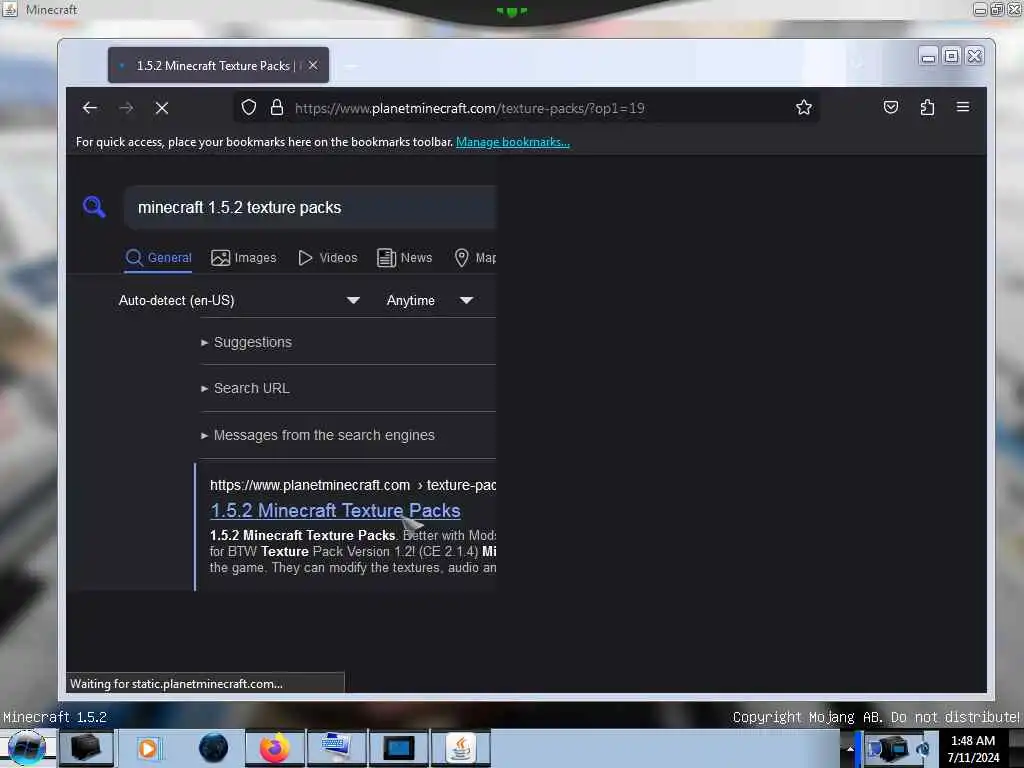The image size is (1024, 768).
Task: Click the Minecraft window title icon
Action: (10, 9)
